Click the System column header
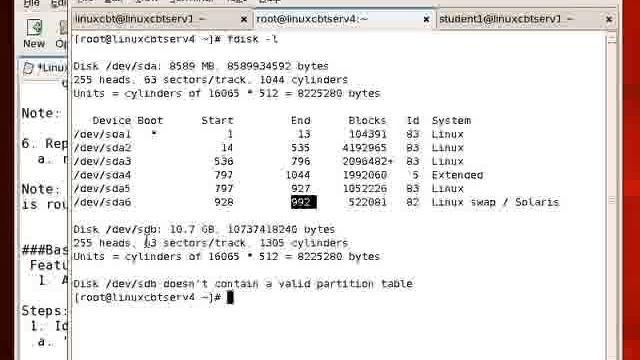The image size is (640, 360). (451, 120)
